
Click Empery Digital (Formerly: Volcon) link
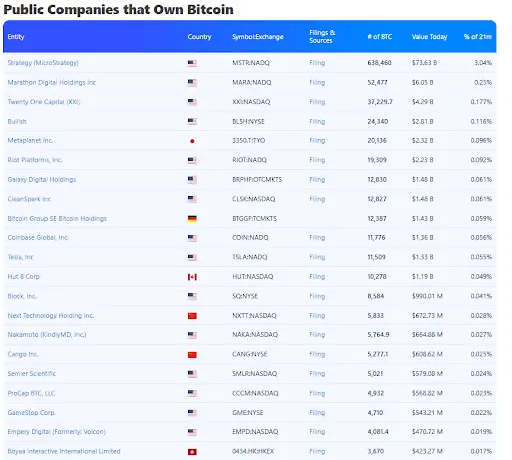[x=57, y=432]
